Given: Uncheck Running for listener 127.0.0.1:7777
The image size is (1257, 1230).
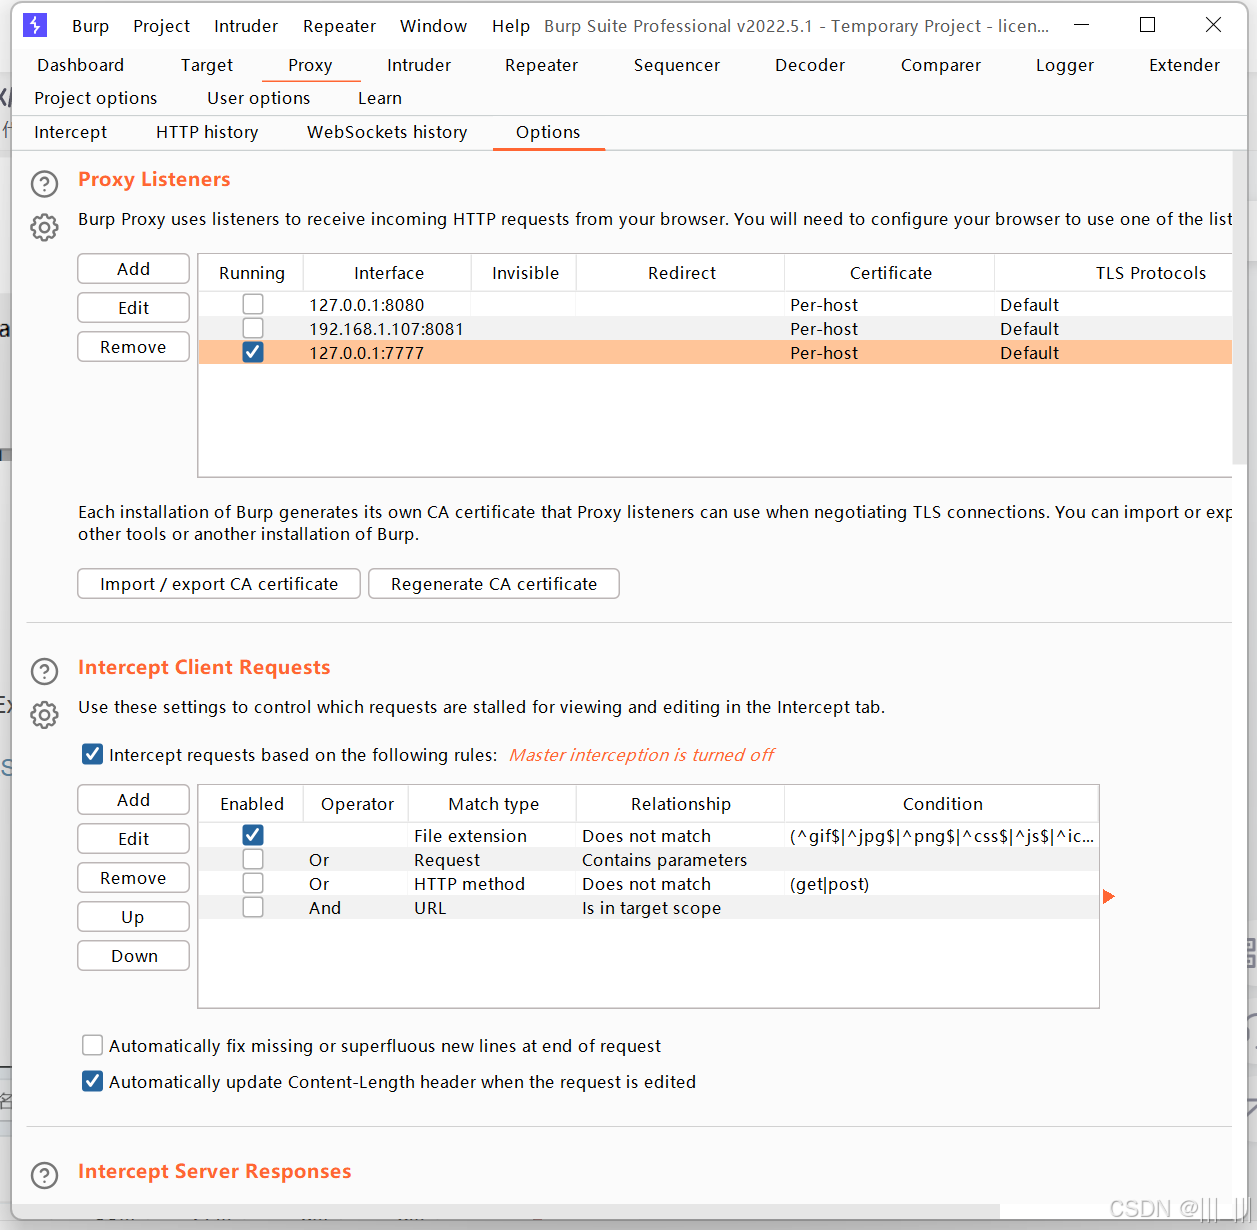Looking at the screenshot, I should pos(253,352).
